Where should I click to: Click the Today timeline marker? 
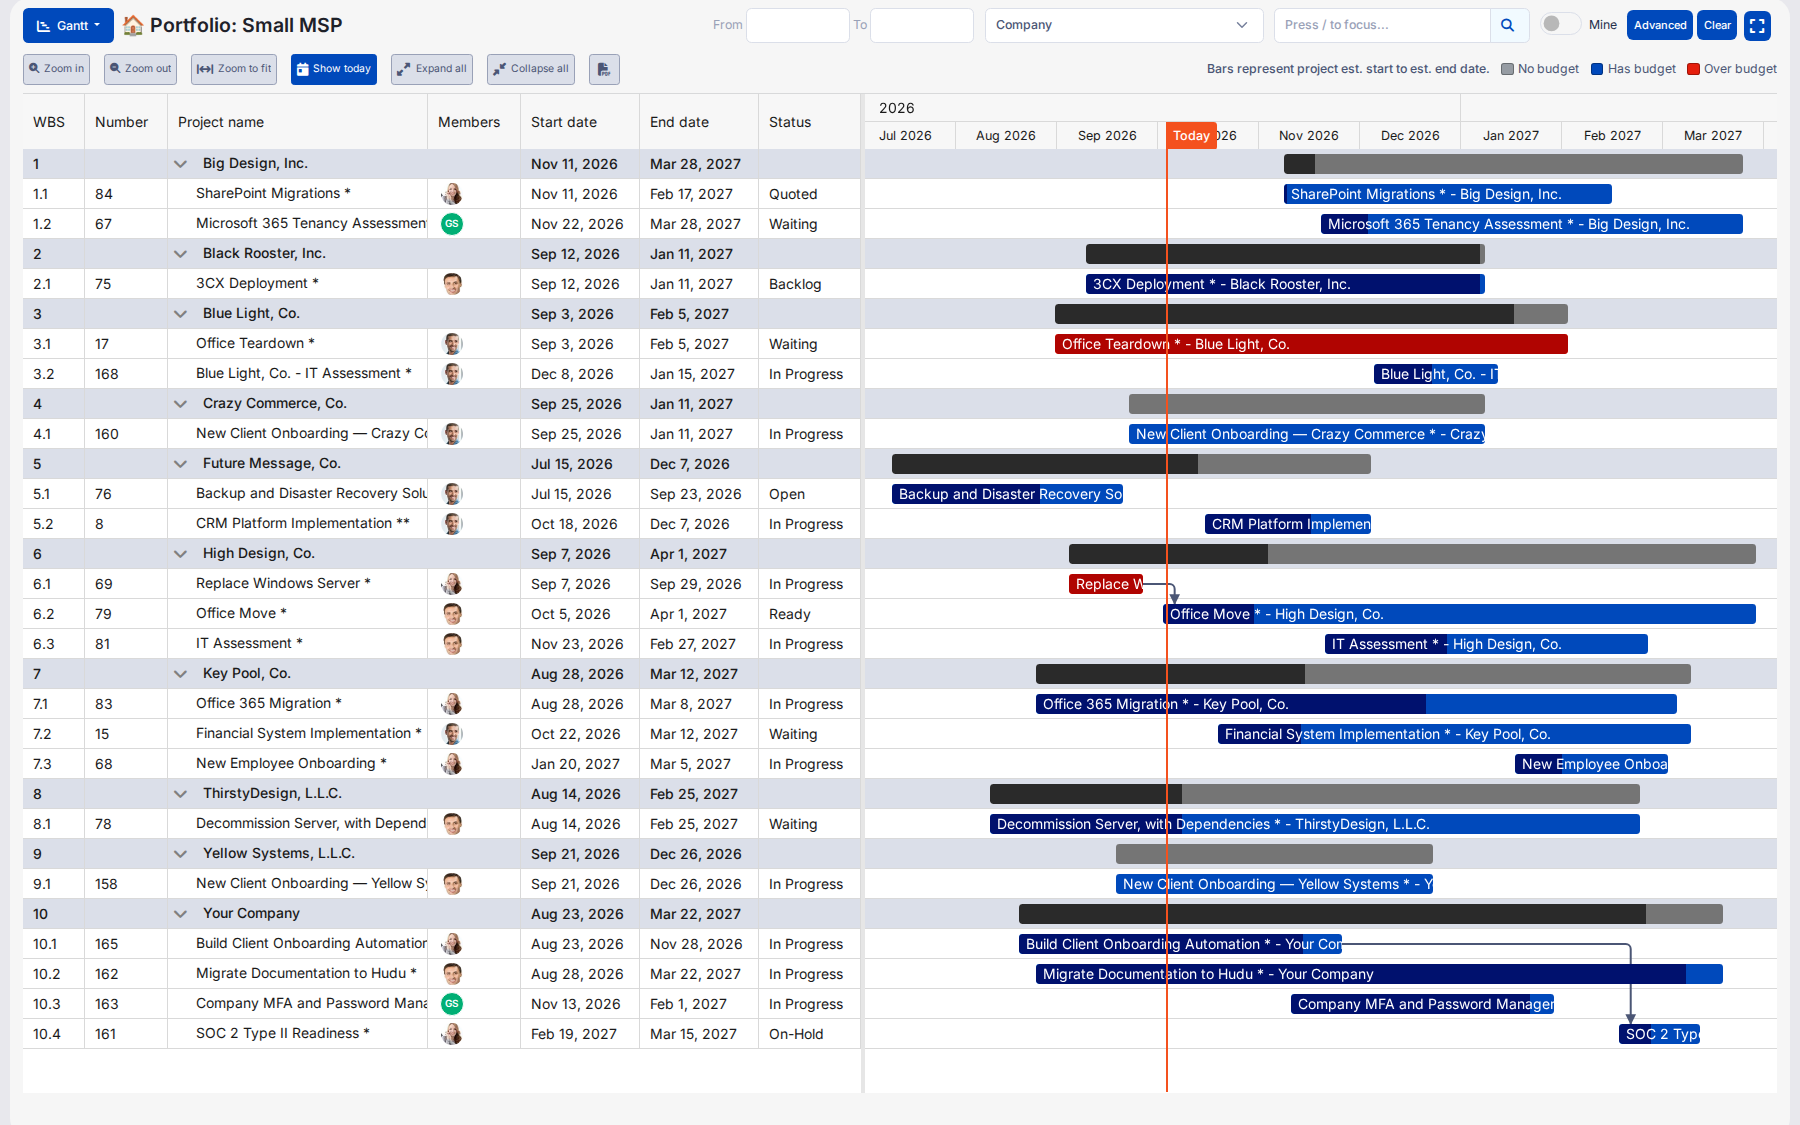1191,136
